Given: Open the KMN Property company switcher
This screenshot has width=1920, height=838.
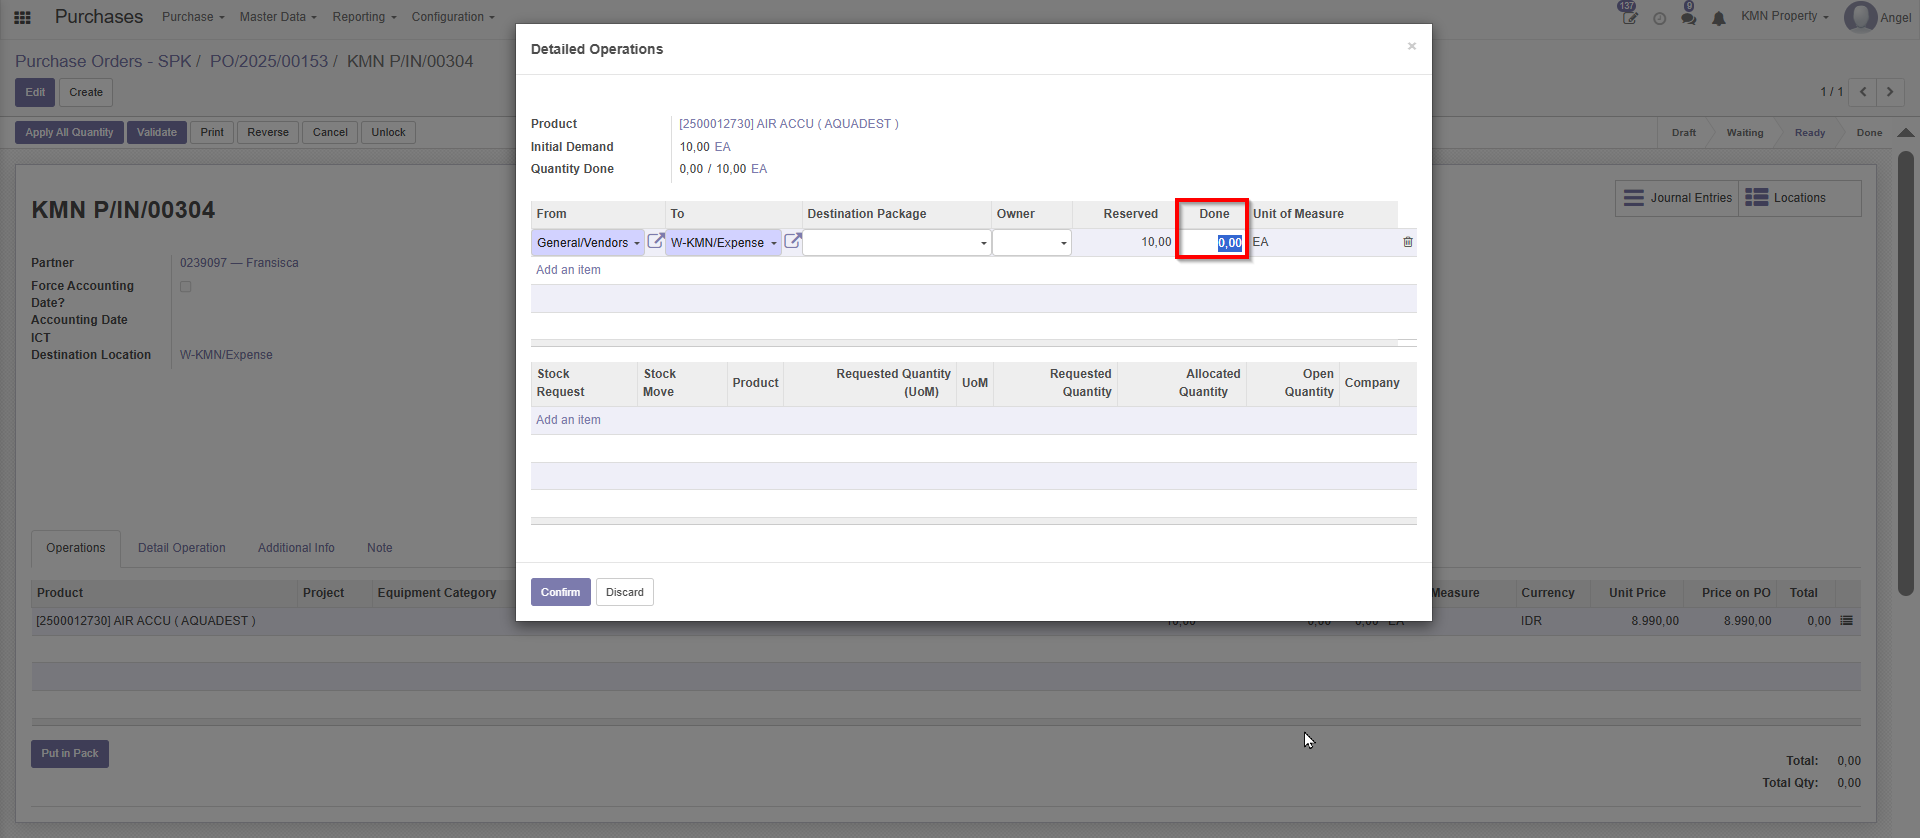Looking at the screenshot, I should pos(1785,16).
